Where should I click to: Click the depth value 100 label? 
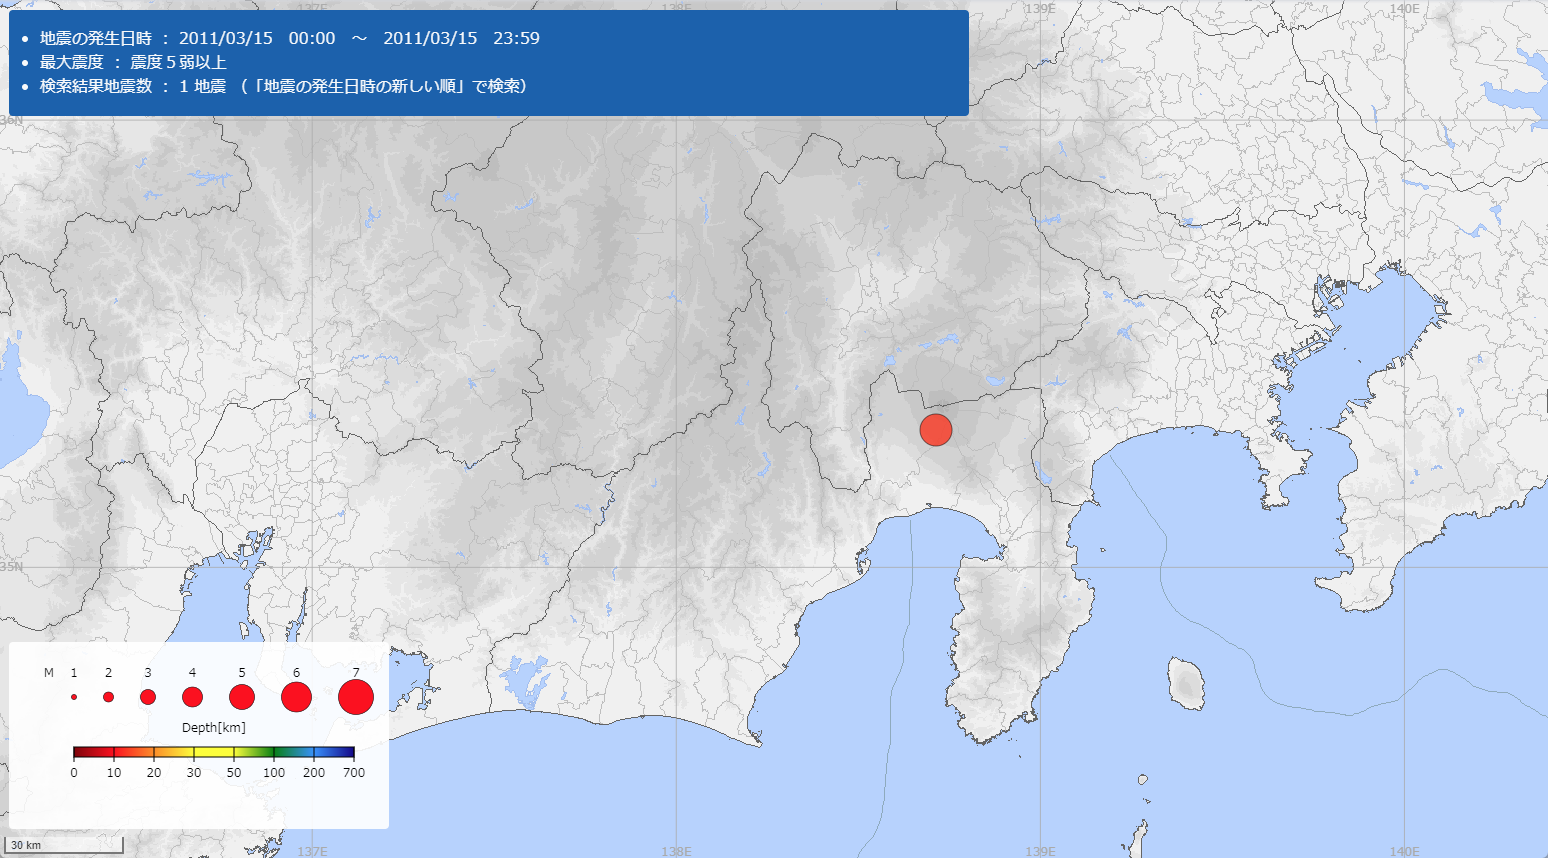(x=274, y=772)
